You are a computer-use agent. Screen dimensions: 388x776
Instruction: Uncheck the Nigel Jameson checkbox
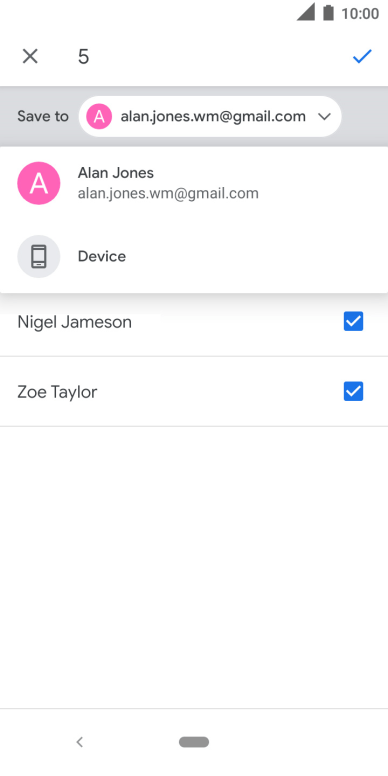(353, 322)
